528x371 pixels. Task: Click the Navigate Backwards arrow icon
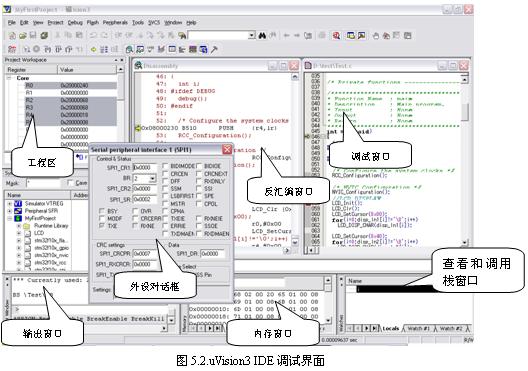click(287, 35)
